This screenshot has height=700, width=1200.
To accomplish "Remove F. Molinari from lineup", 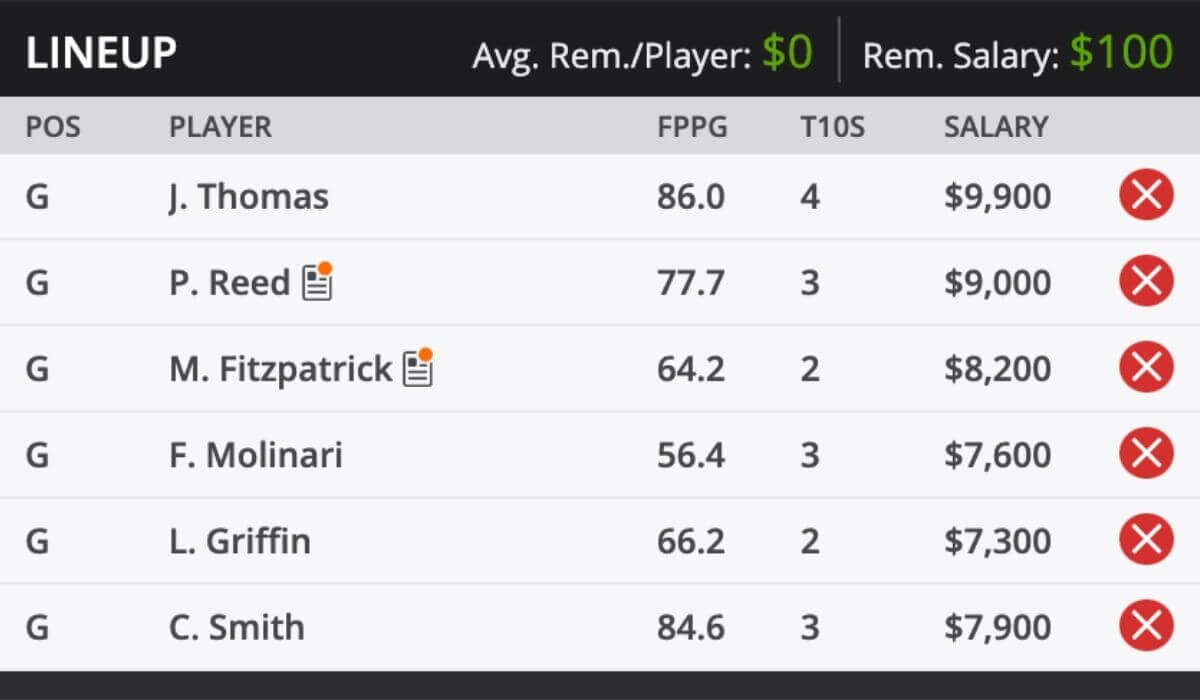I will coord(1146,455).
